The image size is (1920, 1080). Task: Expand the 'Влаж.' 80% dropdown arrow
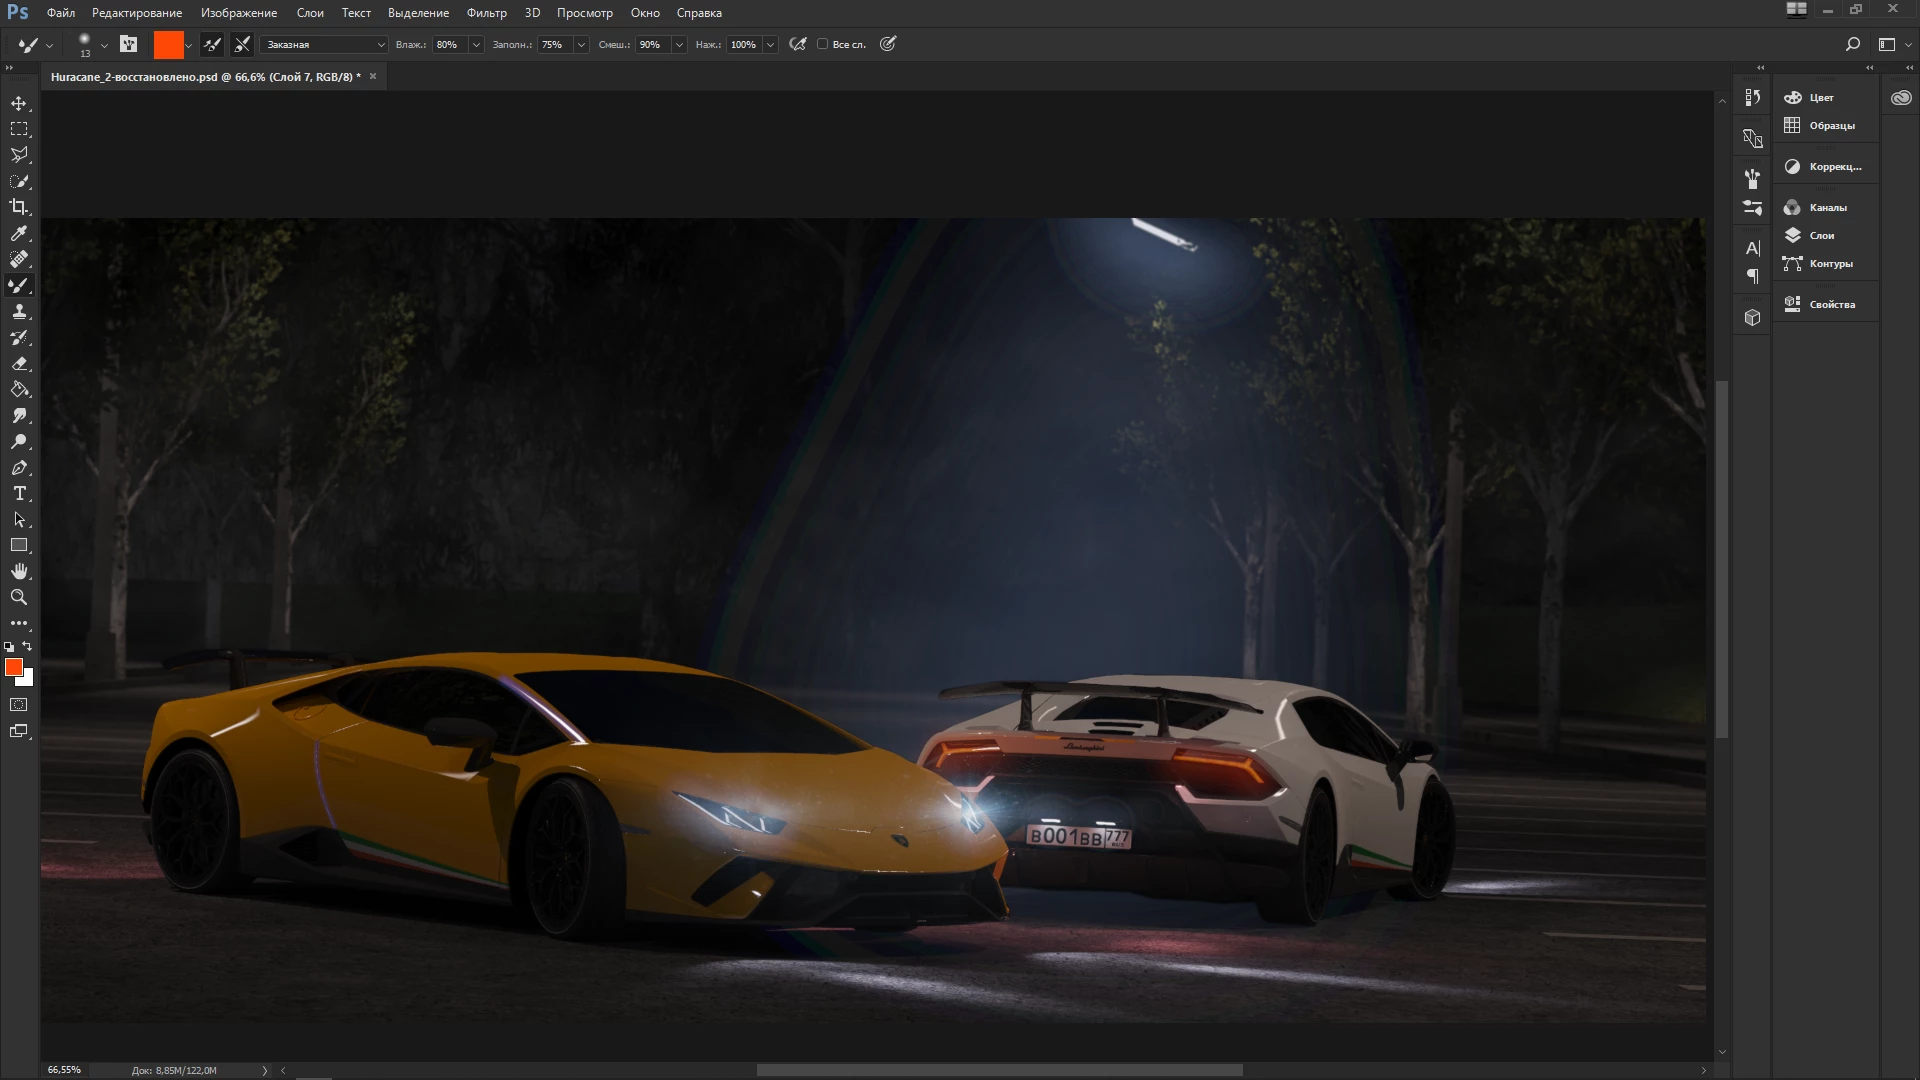point(476,44)
